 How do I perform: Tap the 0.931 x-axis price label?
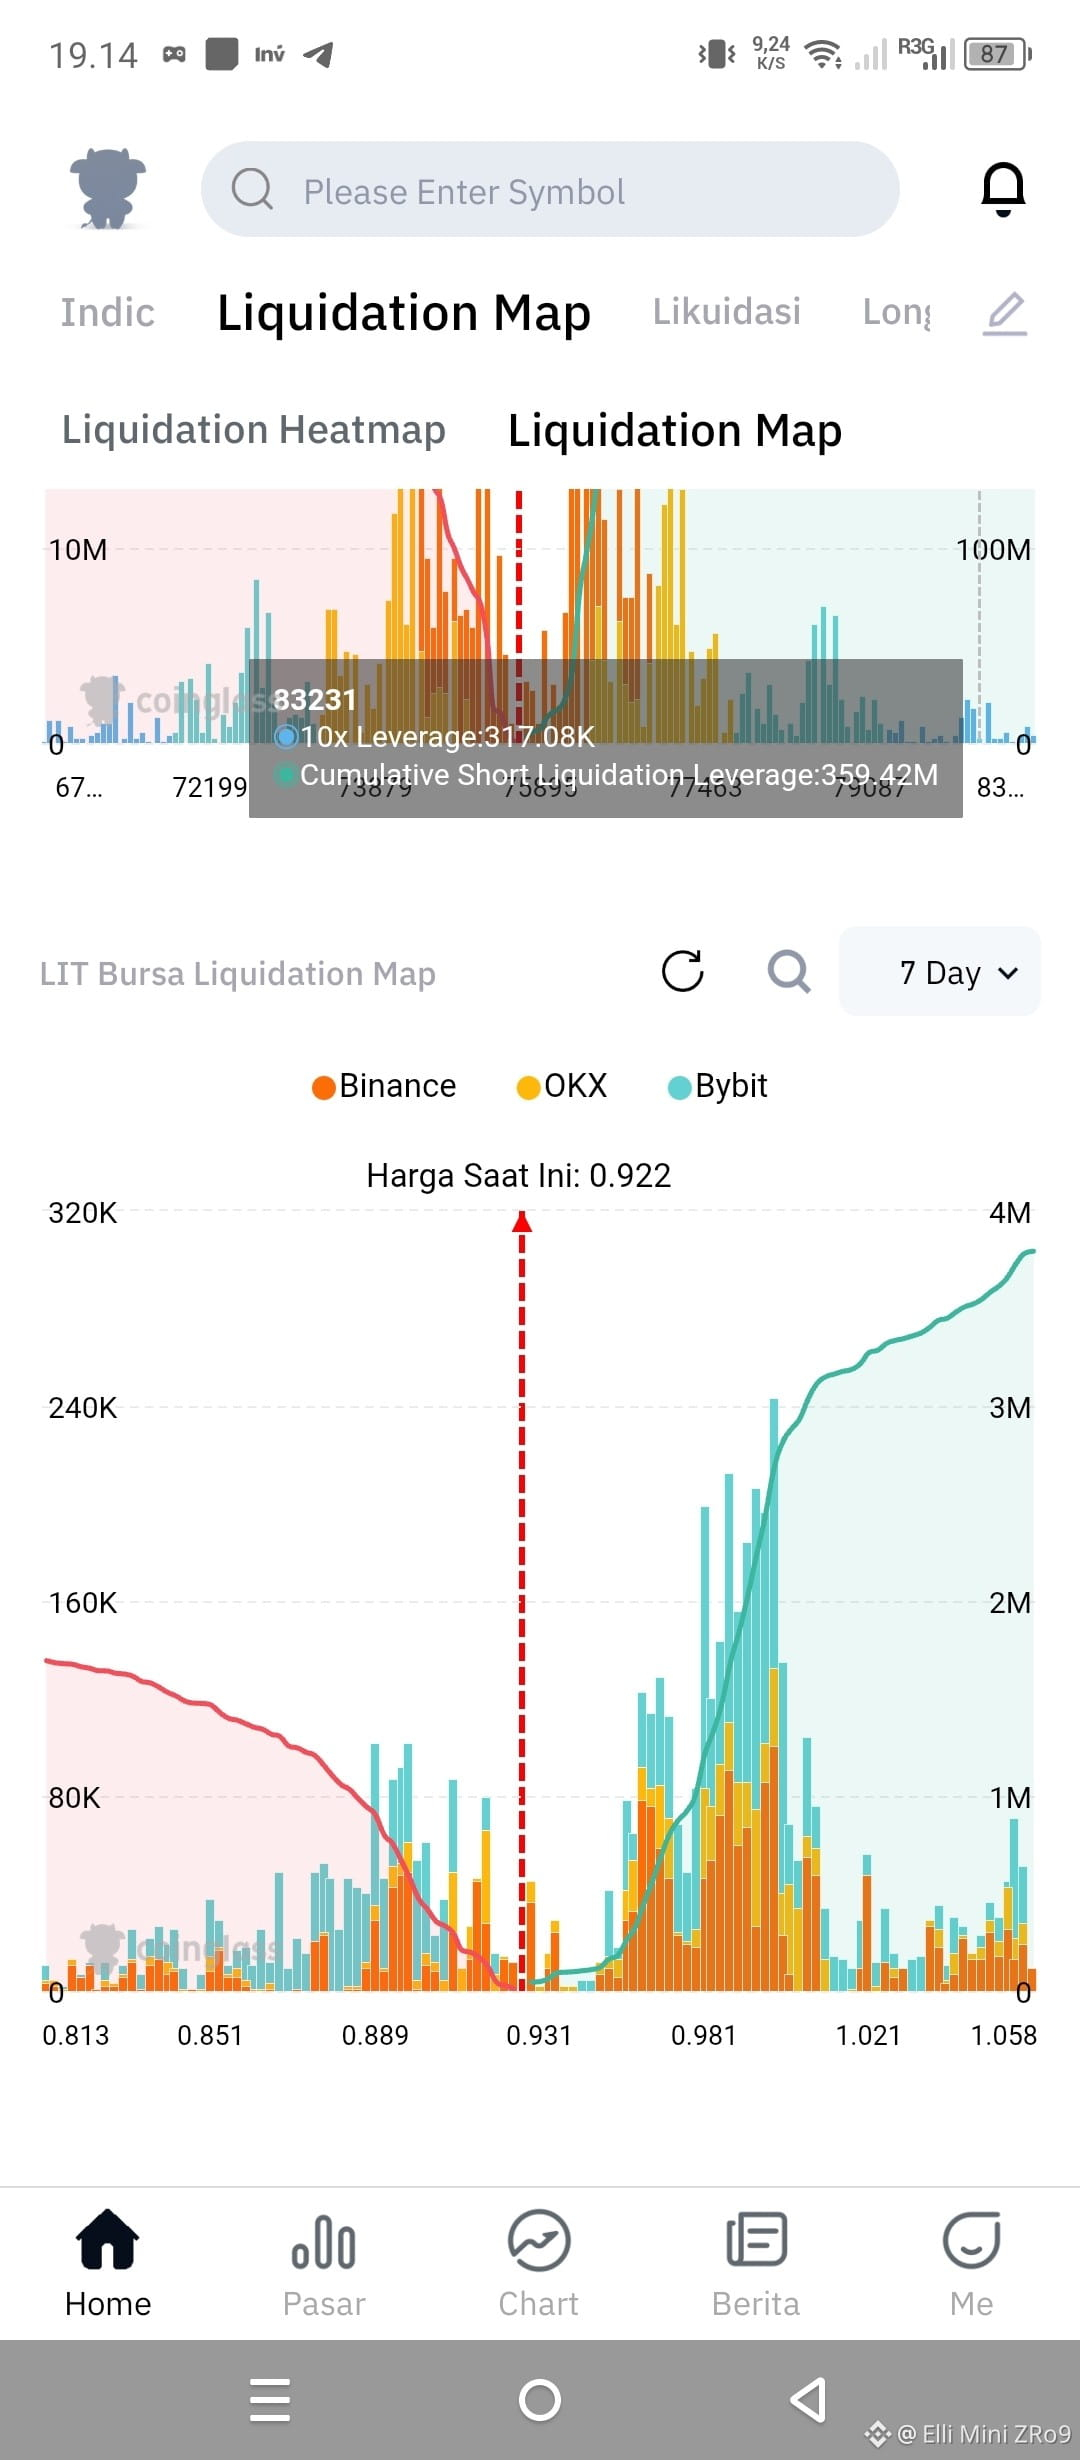(539, 2036)
